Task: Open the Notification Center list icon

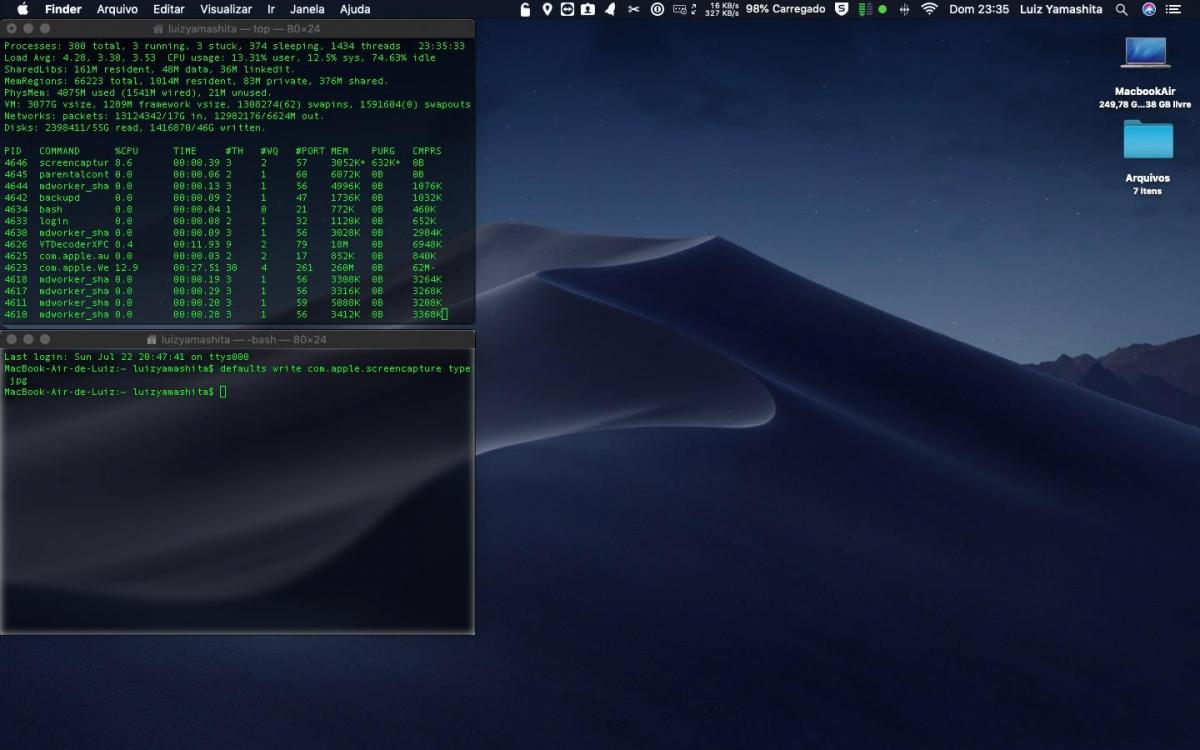Action: 1174,9
